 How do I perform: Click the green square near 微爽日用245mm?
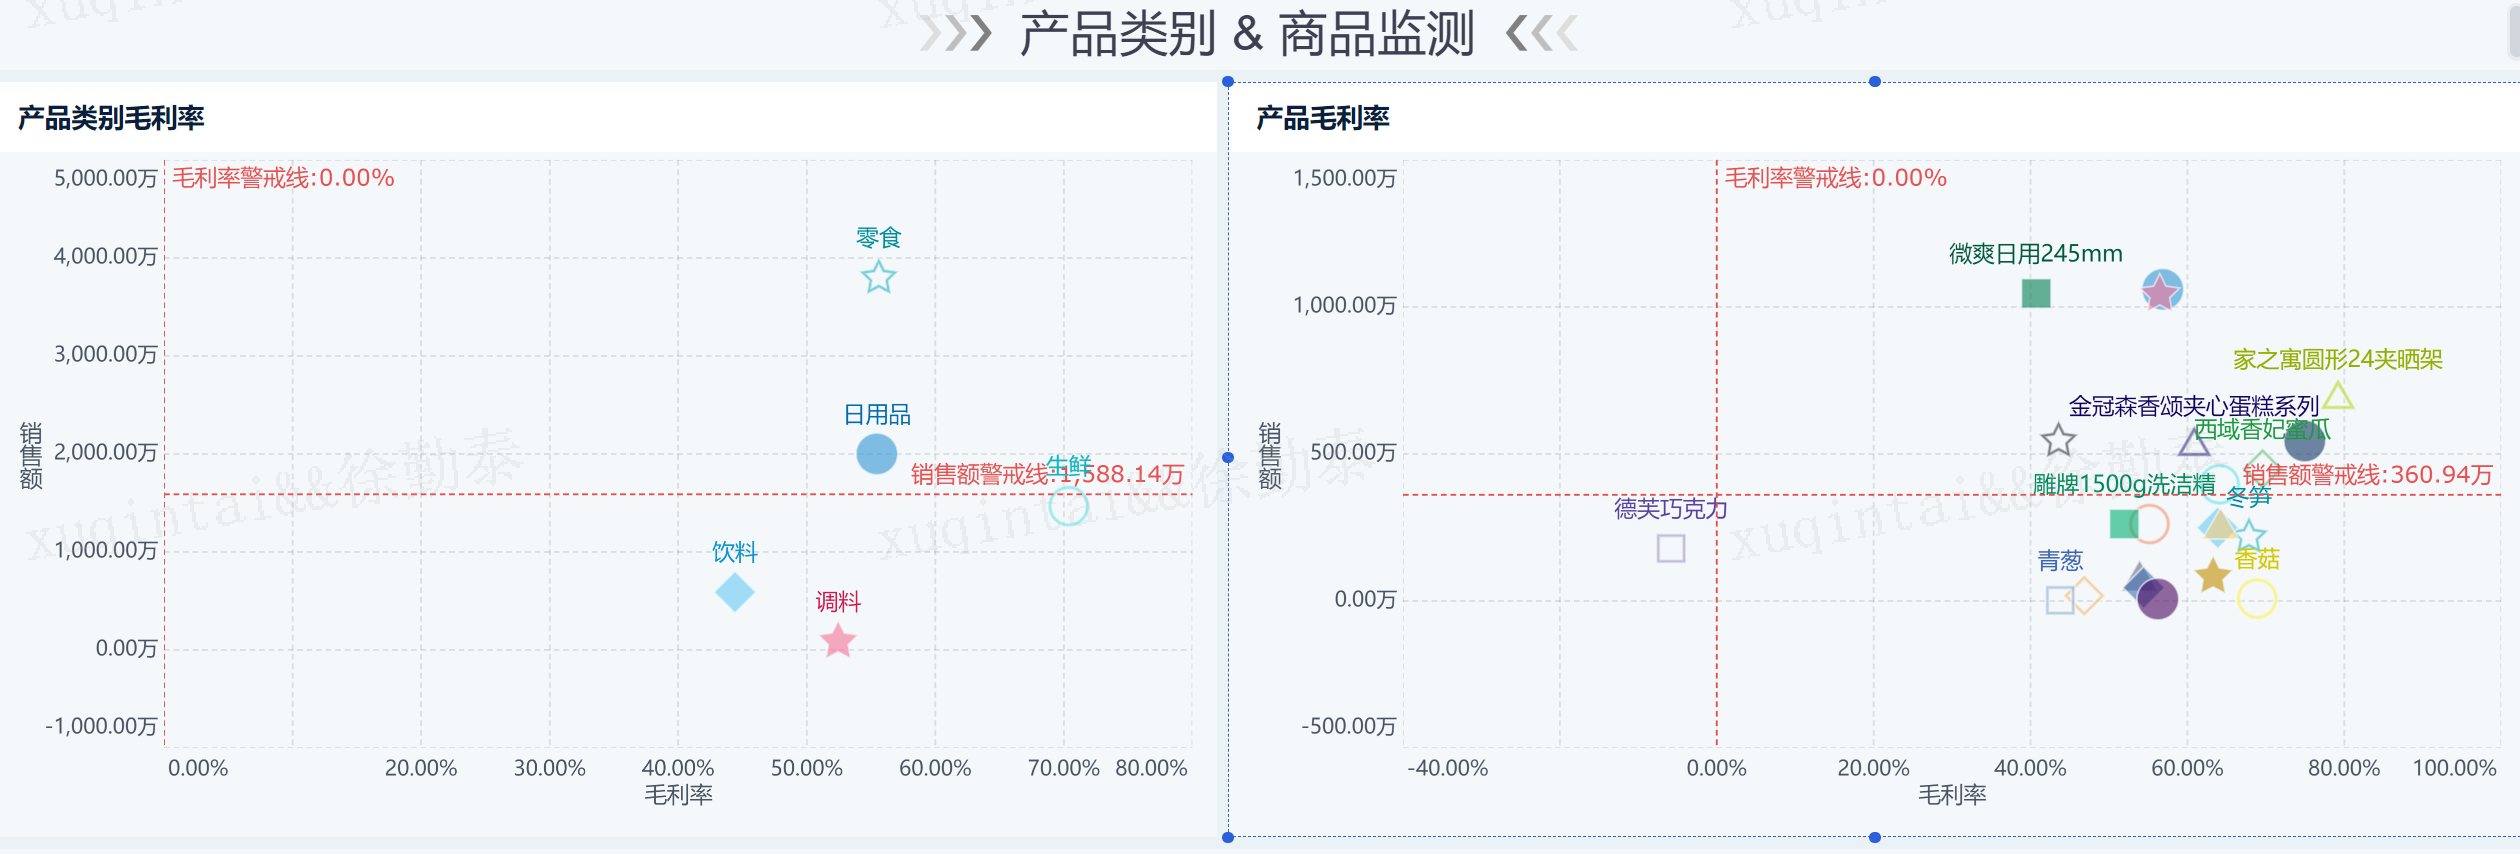(2035, 293)
